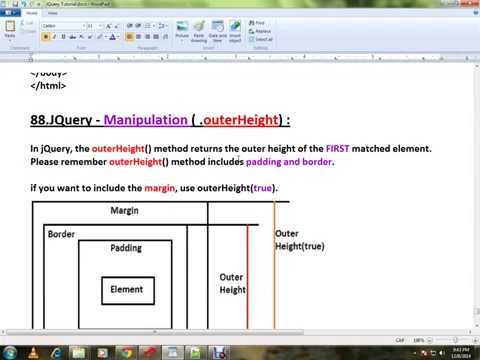Toggle Italic formatting in WordPad ribbon

coord(54,37)
